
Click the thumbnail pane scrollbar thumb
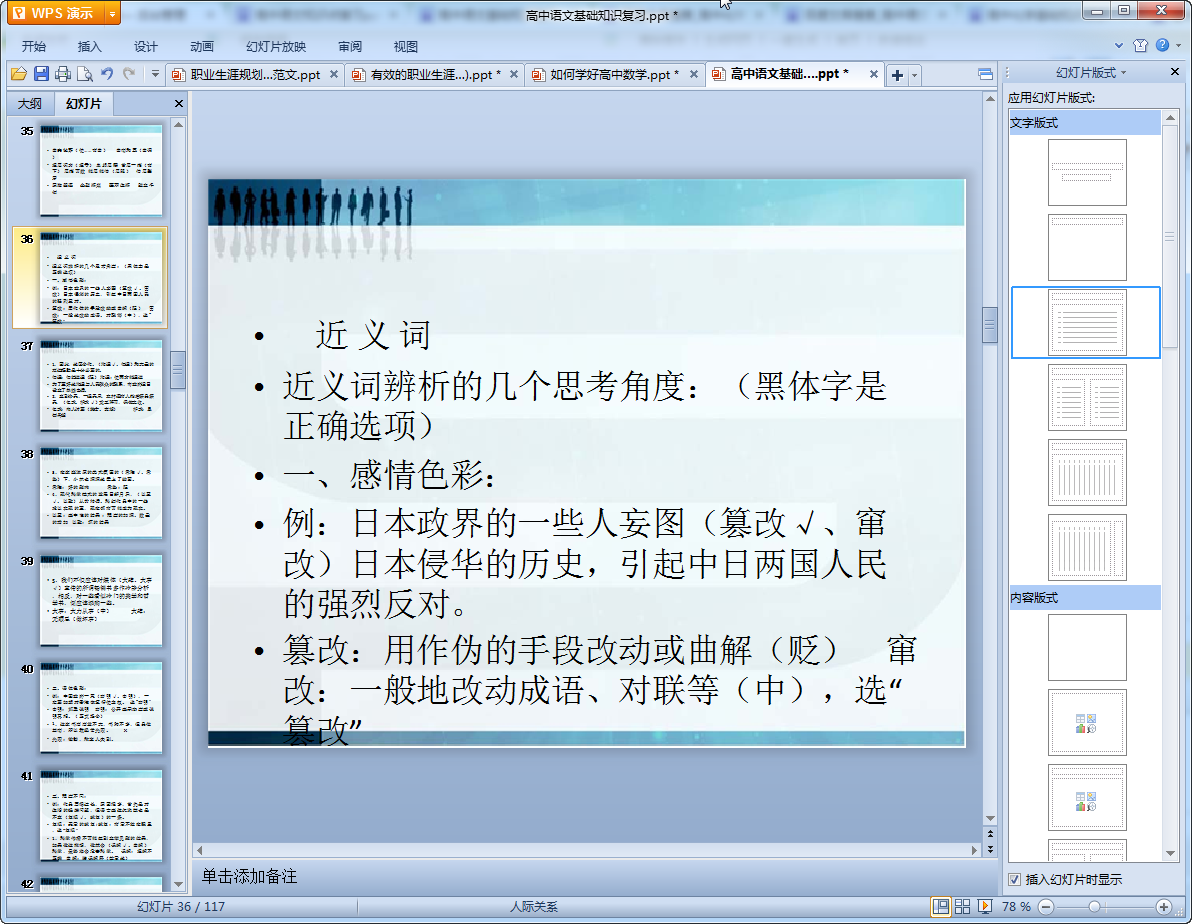[178, 370]
